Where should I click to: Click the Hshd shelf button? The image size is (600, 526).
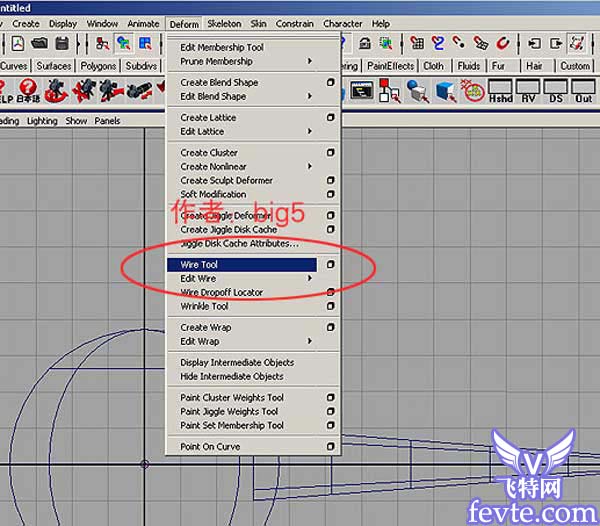coord(500,91)
